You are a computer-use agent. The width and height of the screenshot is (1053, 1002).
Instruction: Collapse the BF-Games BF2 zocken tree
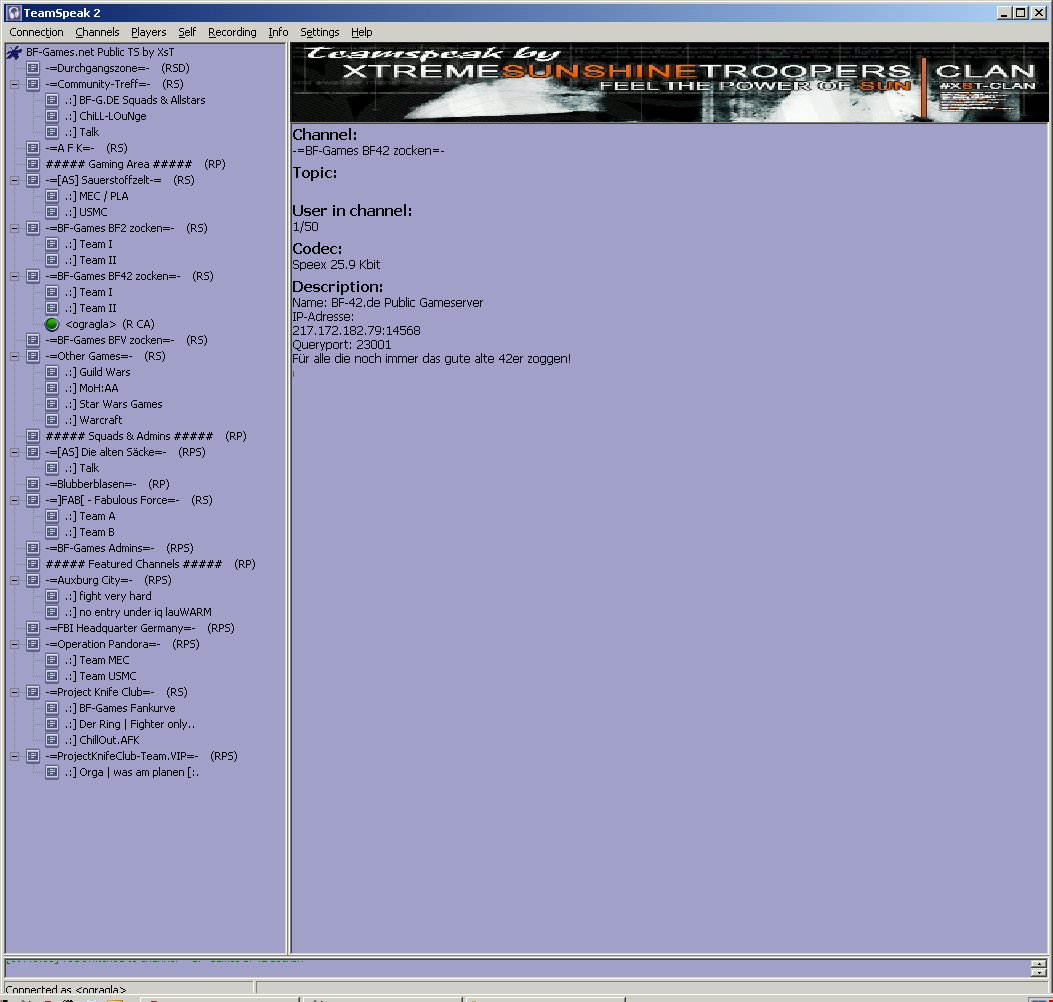[x=14, y=228]
